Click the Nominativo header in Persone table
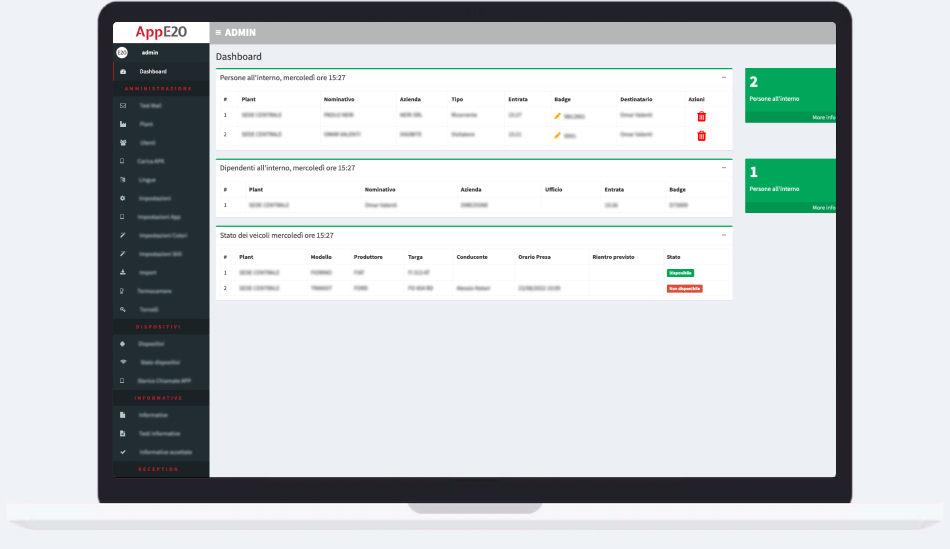The image size is (950, 549). [x=339, y=99]
